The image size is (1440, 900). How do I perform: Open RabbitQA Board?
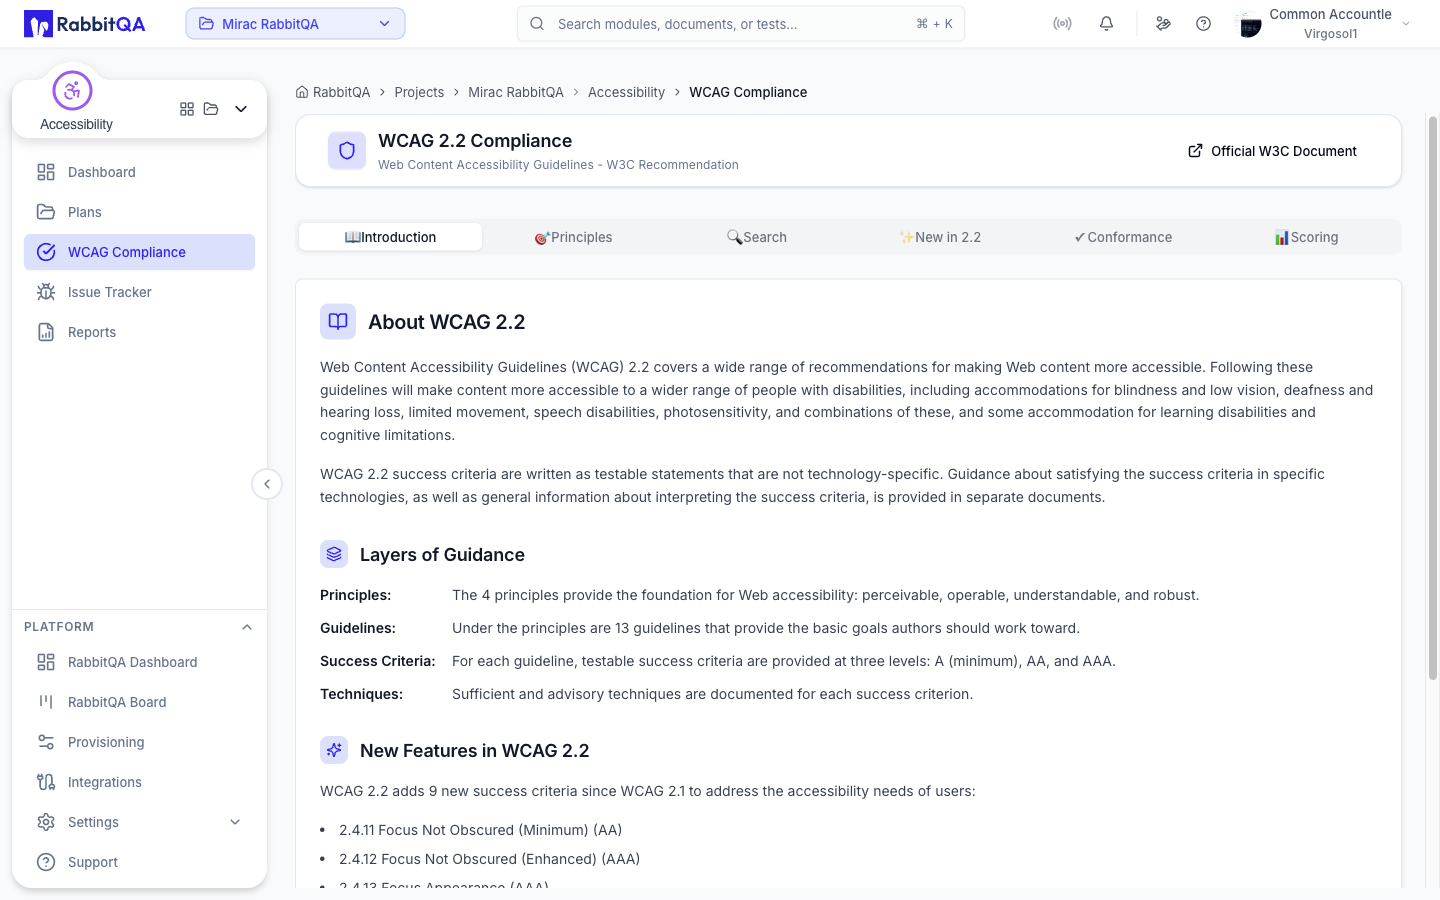pos(139,702)
